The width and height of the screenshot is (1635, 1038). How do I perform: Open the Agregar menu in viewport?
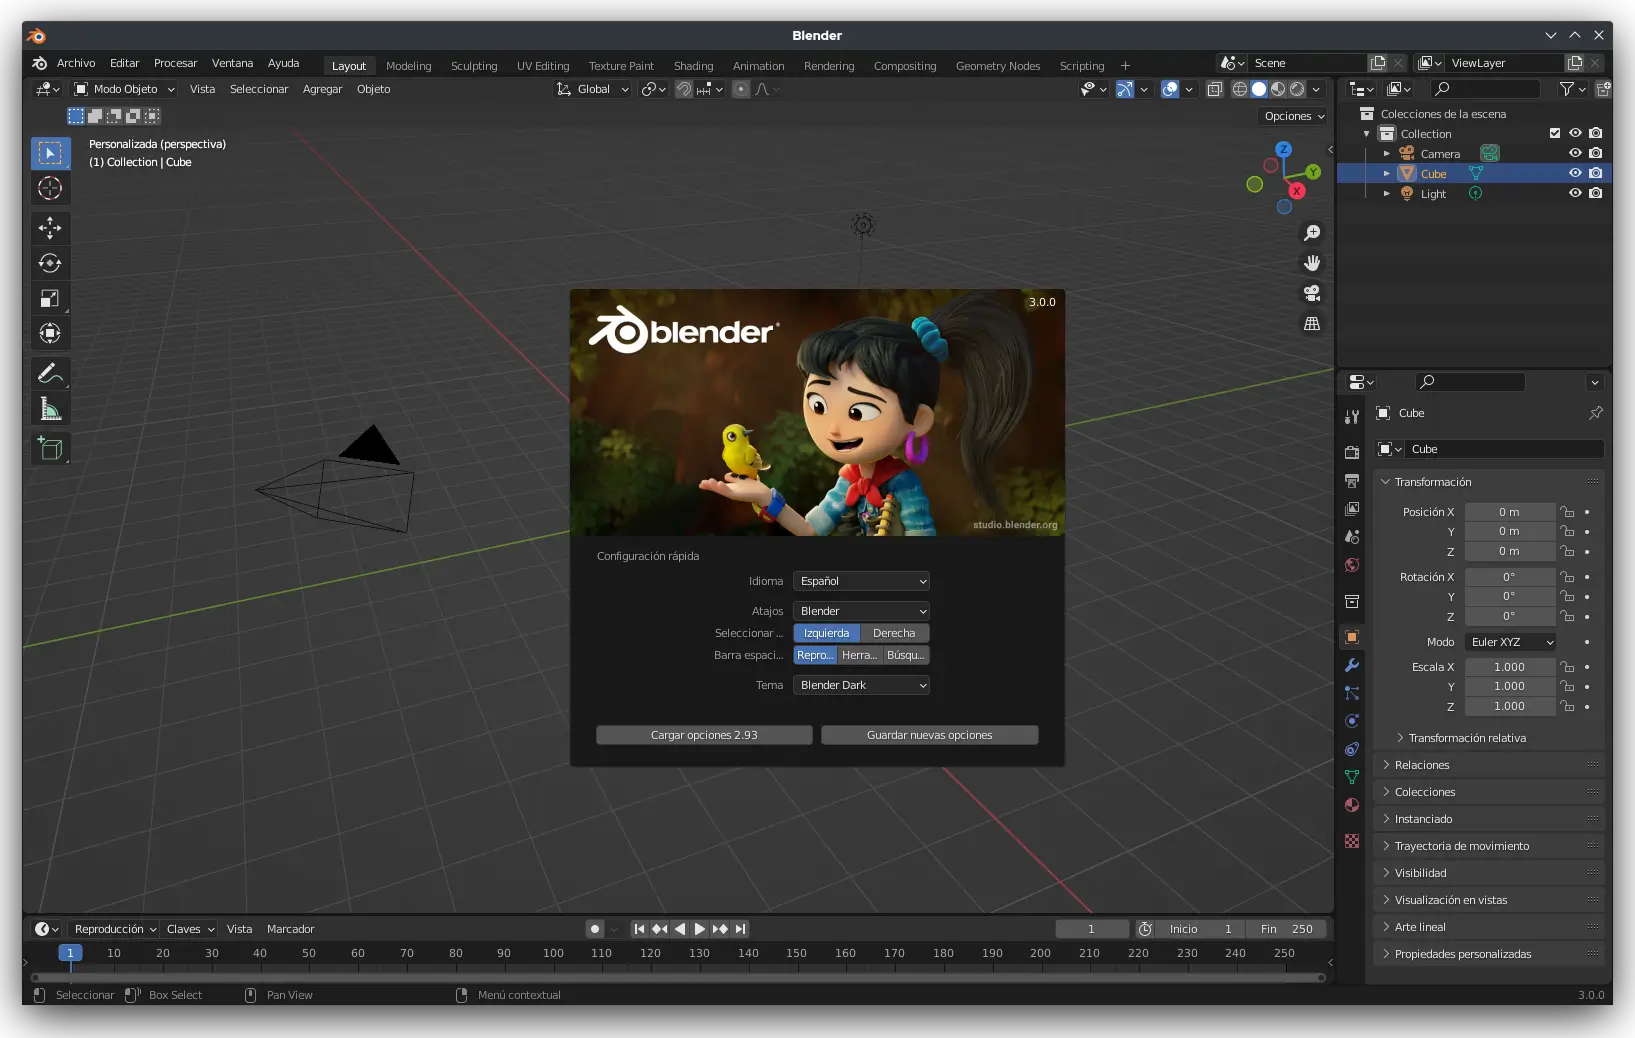point(322,89)
